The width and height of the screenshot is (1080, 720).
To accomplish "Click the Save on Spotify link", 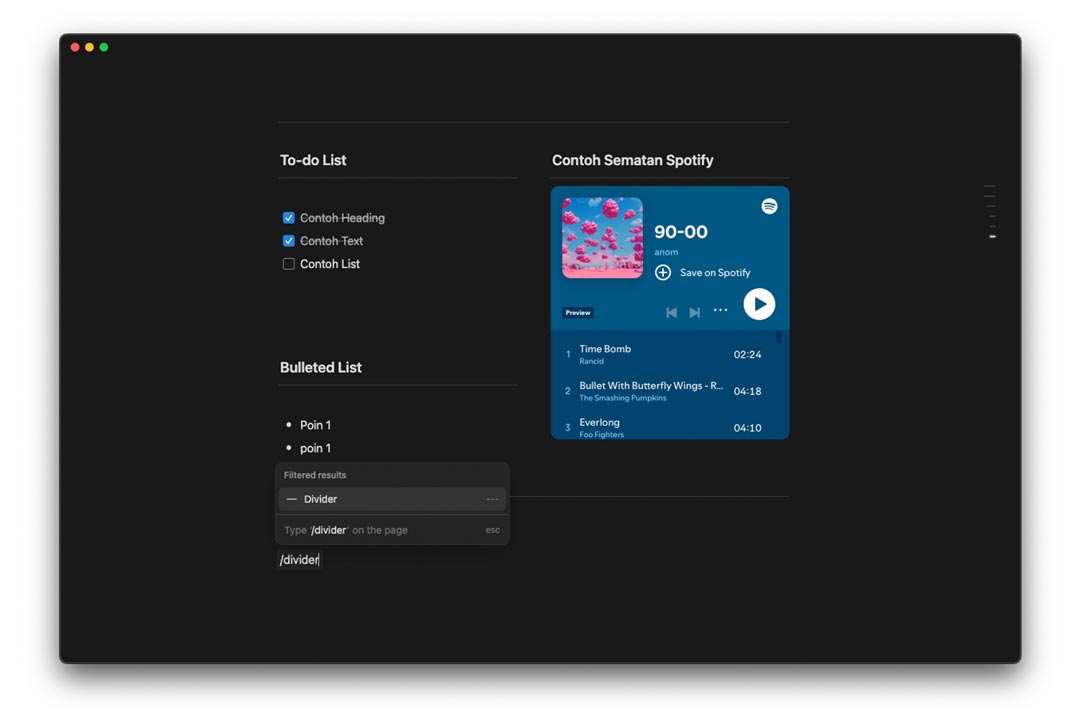I will pos(715,273).
